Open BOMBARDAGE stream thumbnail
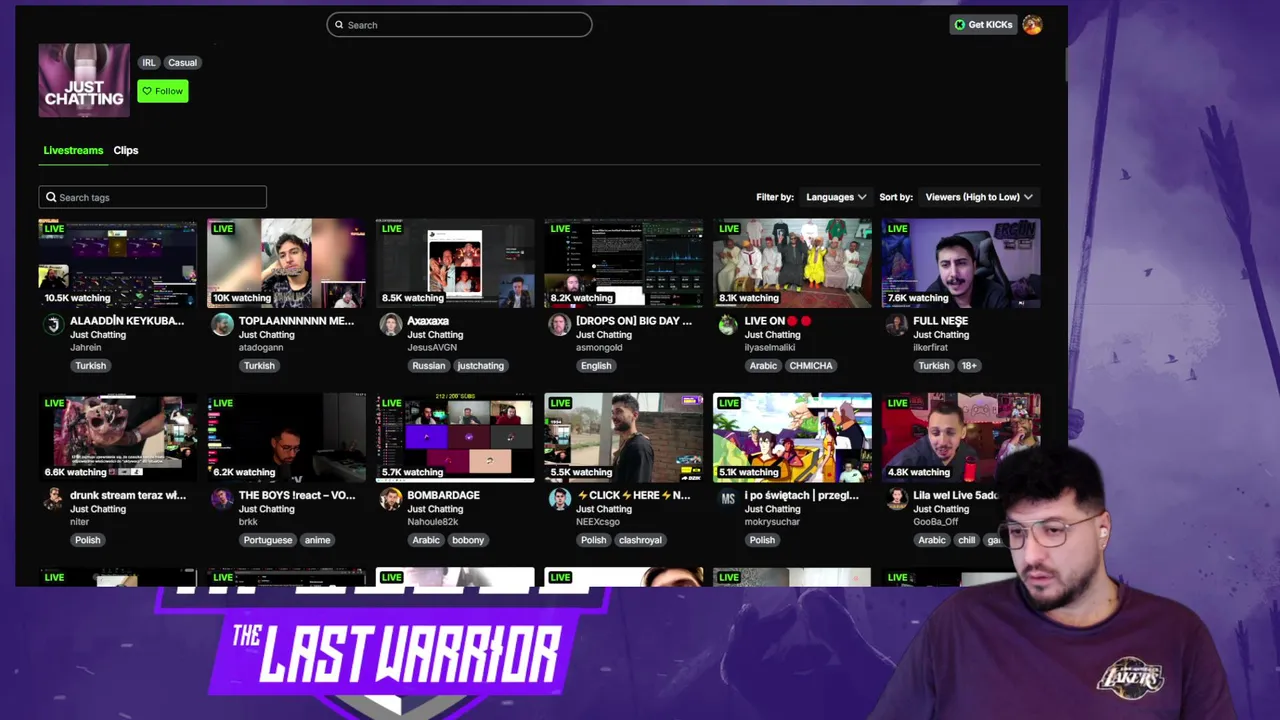Image resolution: width=1280 pixels, height=720 pixels. click(x=455, y=437)
